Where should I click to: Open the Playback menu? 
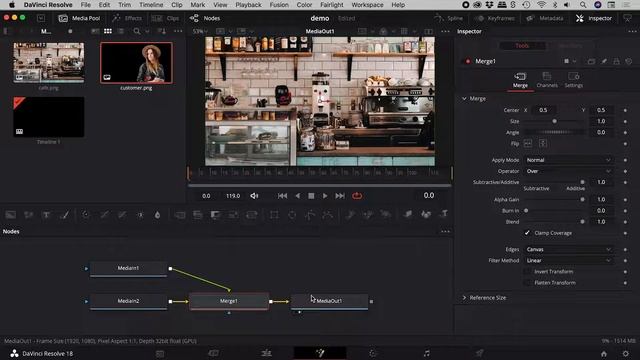[248, 5]
